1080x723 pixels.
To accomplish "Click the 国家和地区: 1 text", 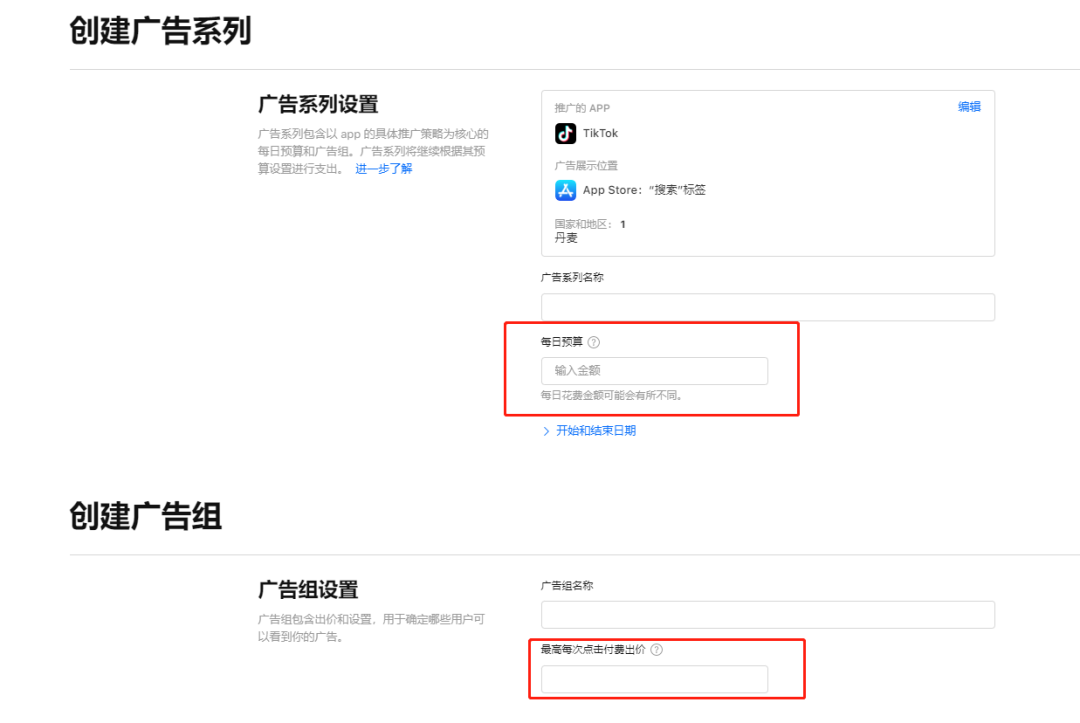I will click(590, 224).
